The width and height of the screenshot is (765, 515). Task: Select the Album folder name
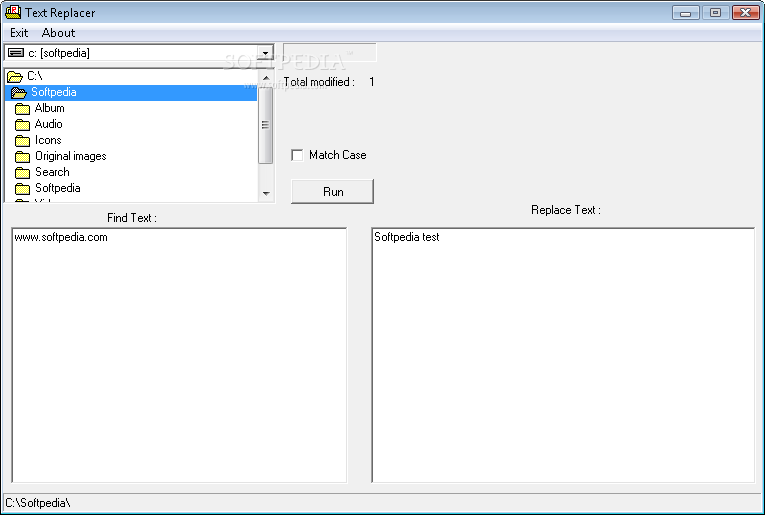coord(49,108)
